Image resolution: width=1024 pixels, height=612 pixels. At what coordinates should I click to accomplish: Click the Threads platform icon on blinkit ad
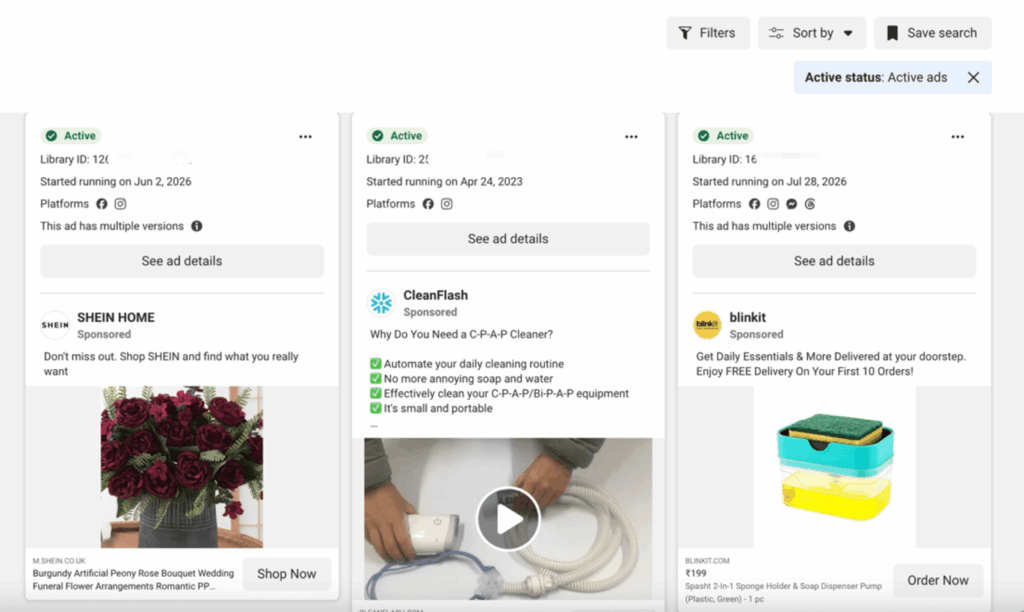[810, 204]
